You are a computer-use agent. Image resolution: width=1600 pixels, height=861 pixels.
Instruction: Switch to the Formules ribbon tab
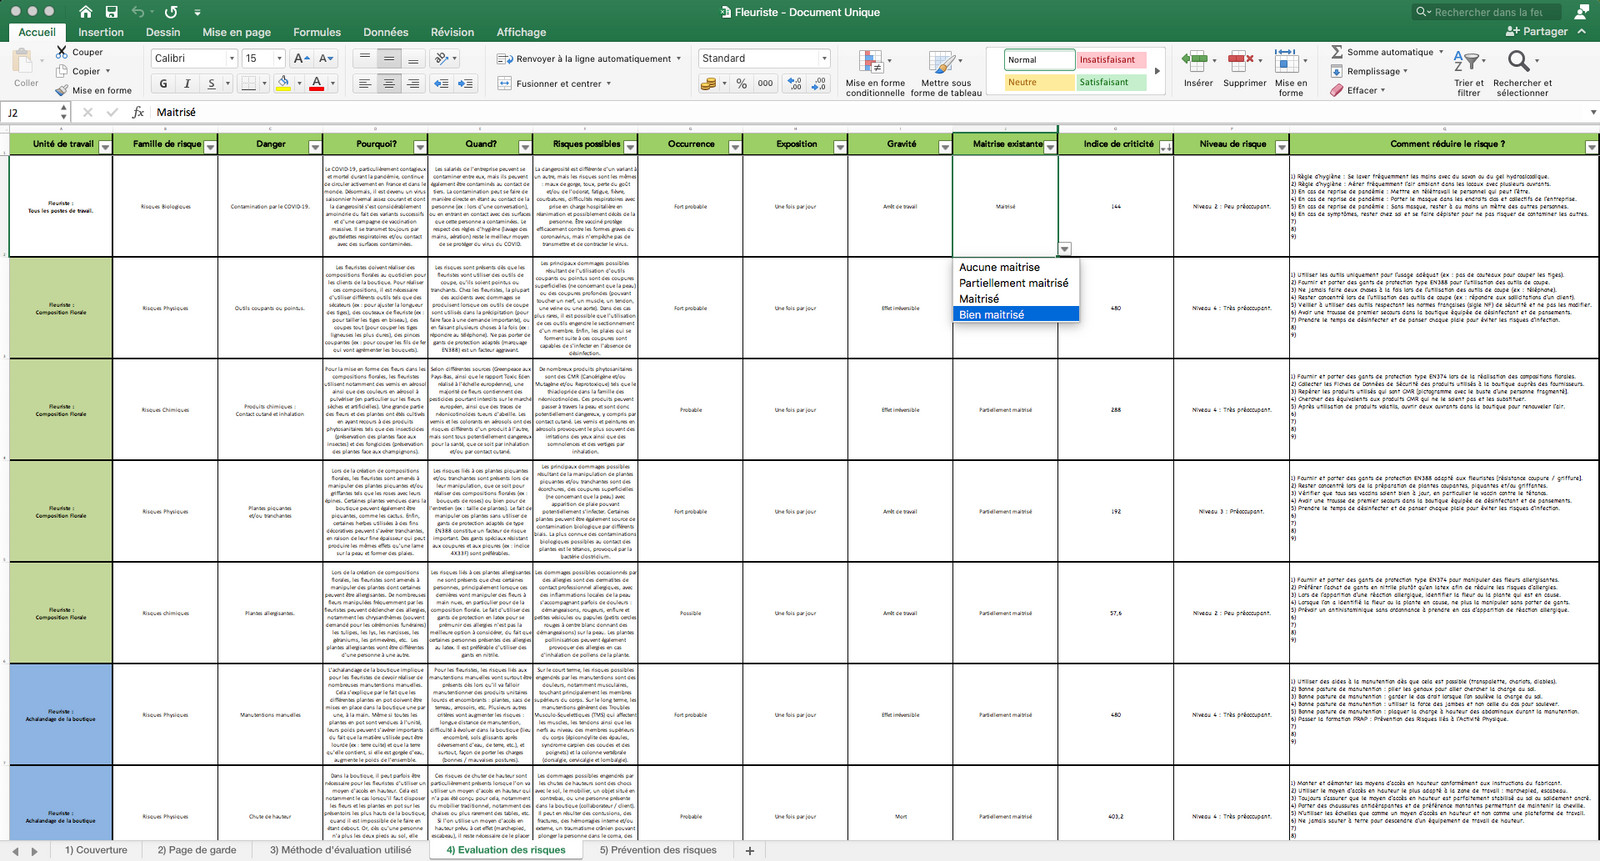(x=317, y=32)
